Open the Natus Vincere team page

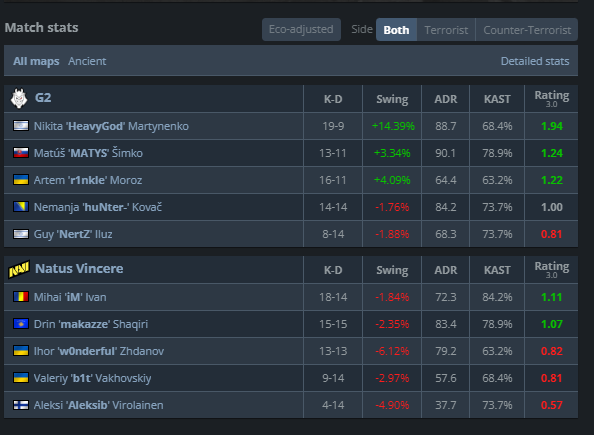tap(79, 269)
